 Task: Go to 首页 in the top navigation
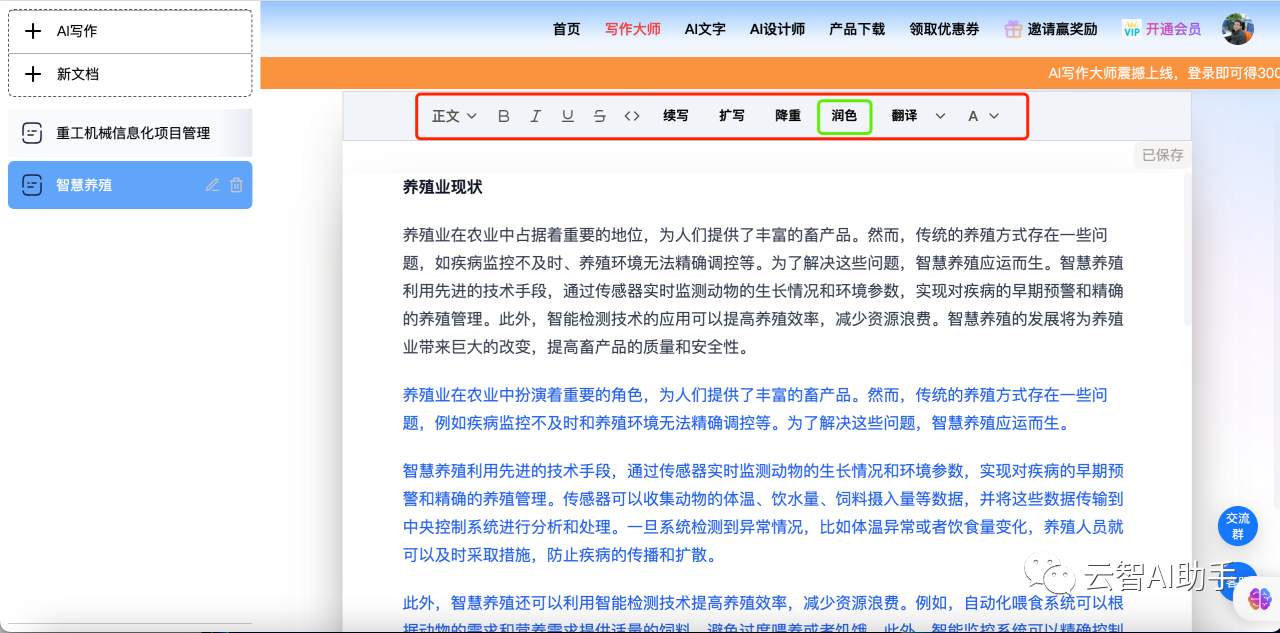[566, 29]
